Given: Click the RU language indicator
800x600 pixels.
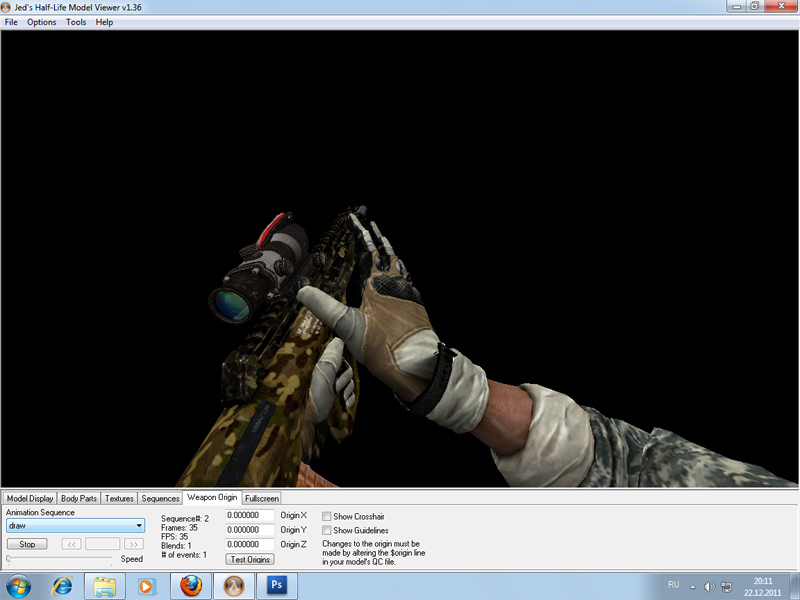Looking at the screenshot, I should coord(673,585).
